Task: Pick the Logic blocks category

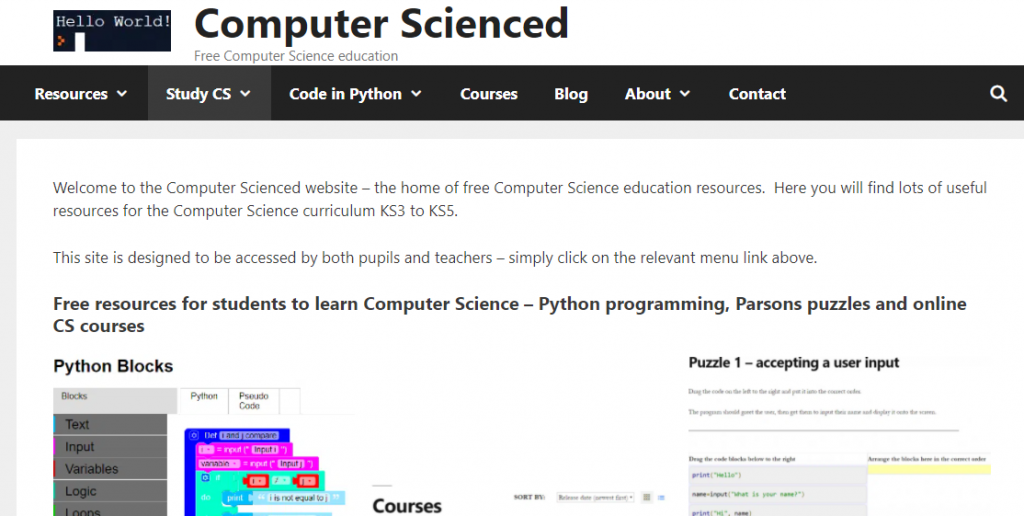Action: pos(81,491)
